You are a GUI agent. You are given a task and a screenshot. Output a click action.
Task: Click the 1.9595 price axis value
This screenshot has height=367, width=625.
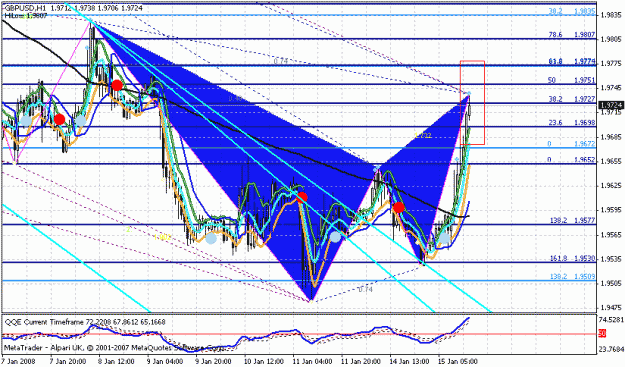[611, 210]
